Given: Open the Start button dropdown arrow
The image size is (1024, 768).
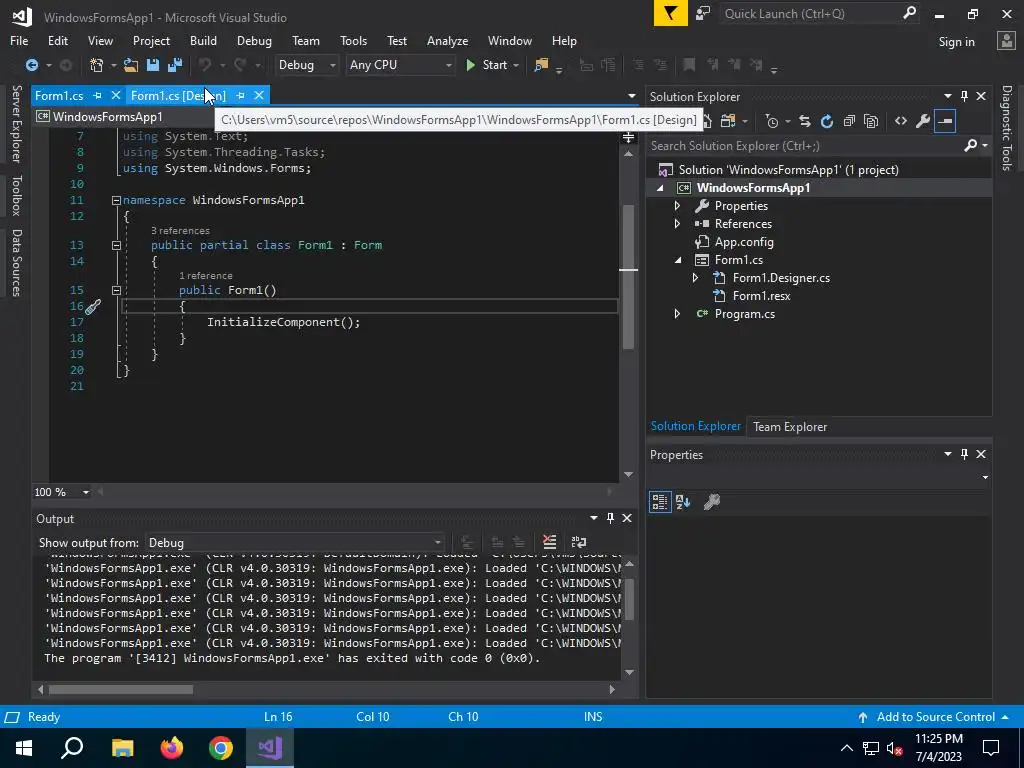Looking at the screenshot, I should click(x=516, y=65).
